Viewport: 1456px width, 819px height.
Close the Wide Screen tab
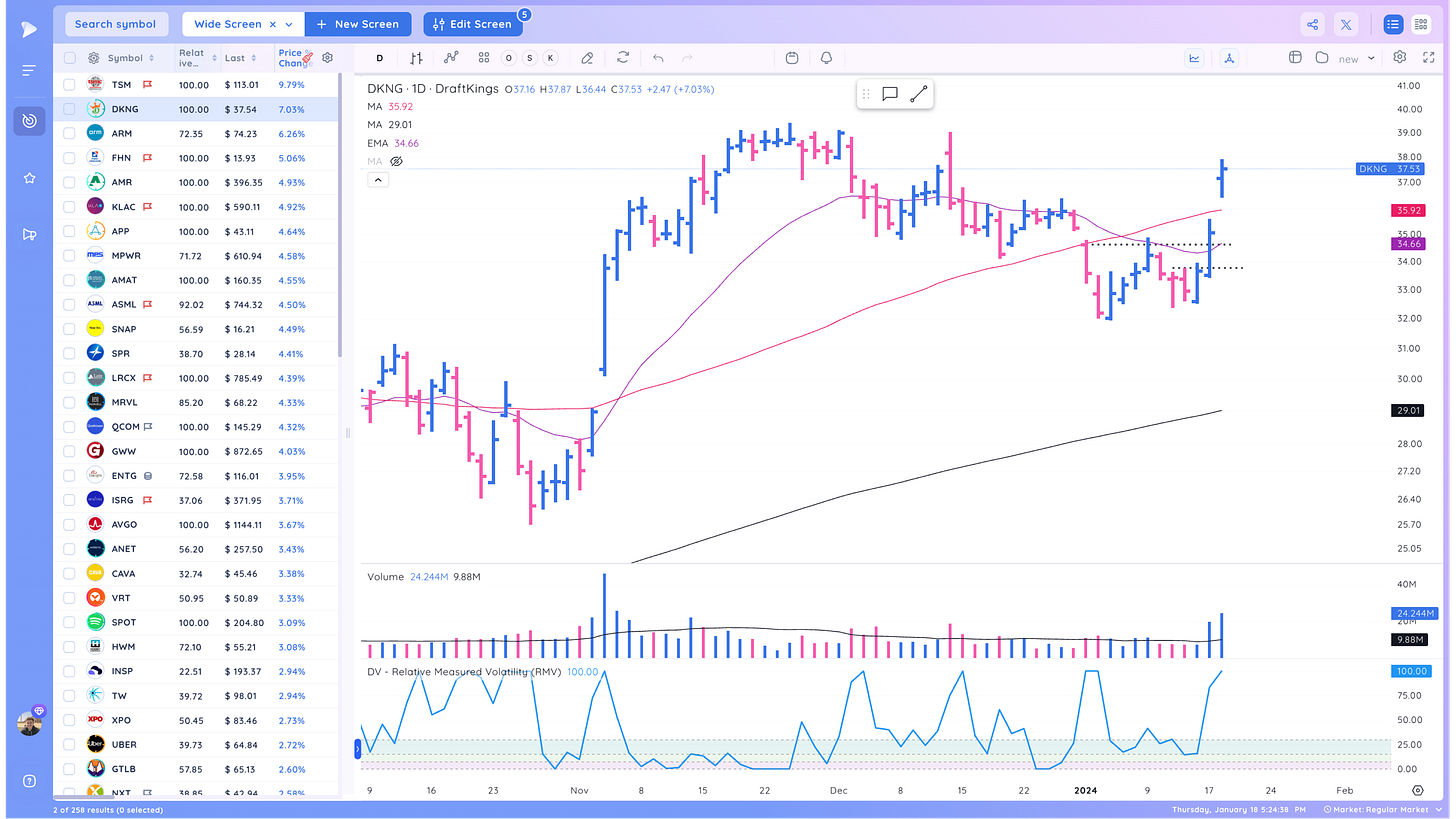pos(273,24)
